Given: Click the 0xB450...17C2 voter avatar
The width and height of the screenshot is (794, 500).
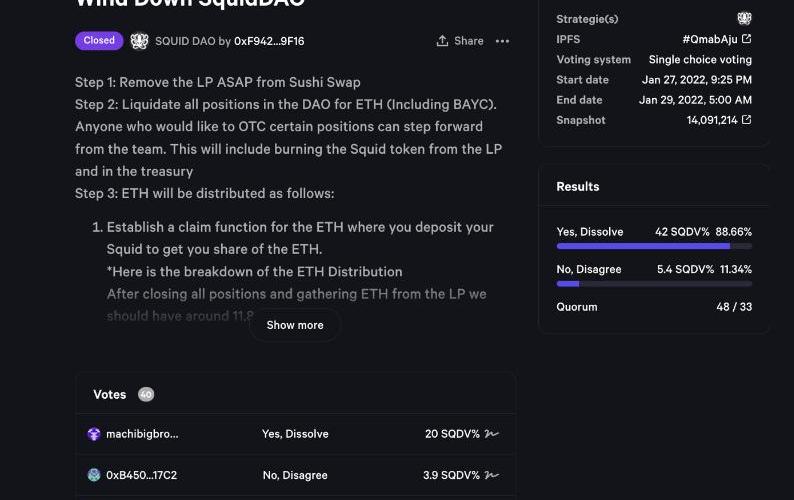Looking at the screenshot, I should click(94, 475).
